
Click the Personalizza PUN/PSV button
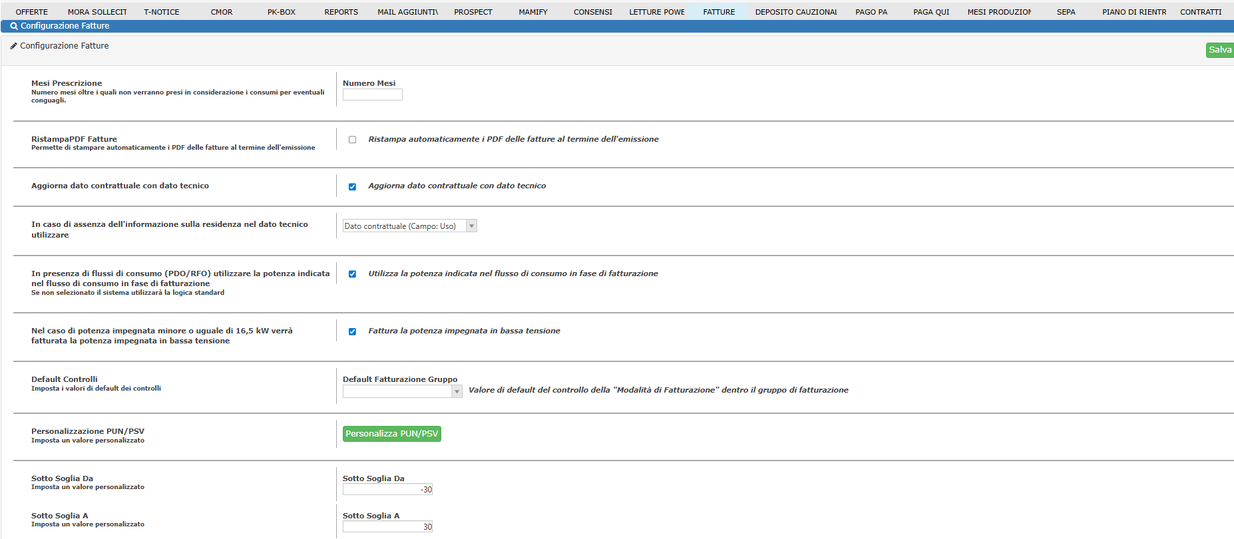click(392, 434)
